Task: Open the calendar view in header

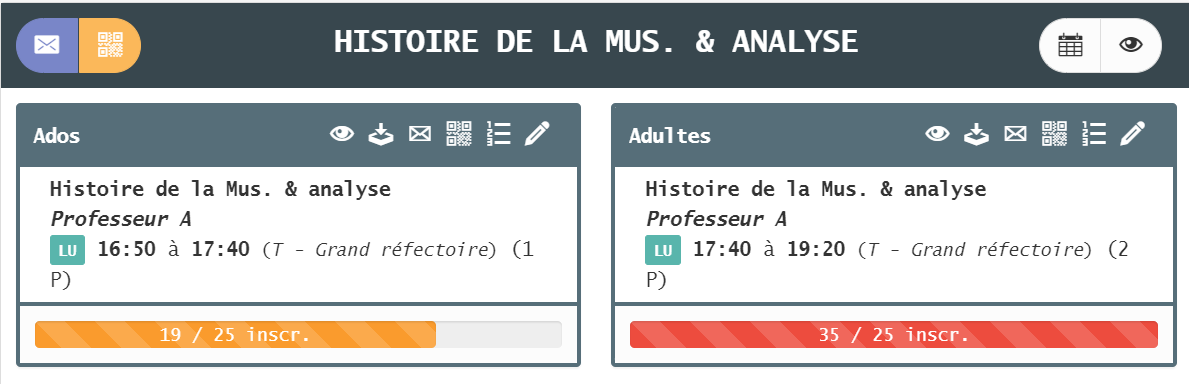Action: [x=1070, y=46]
